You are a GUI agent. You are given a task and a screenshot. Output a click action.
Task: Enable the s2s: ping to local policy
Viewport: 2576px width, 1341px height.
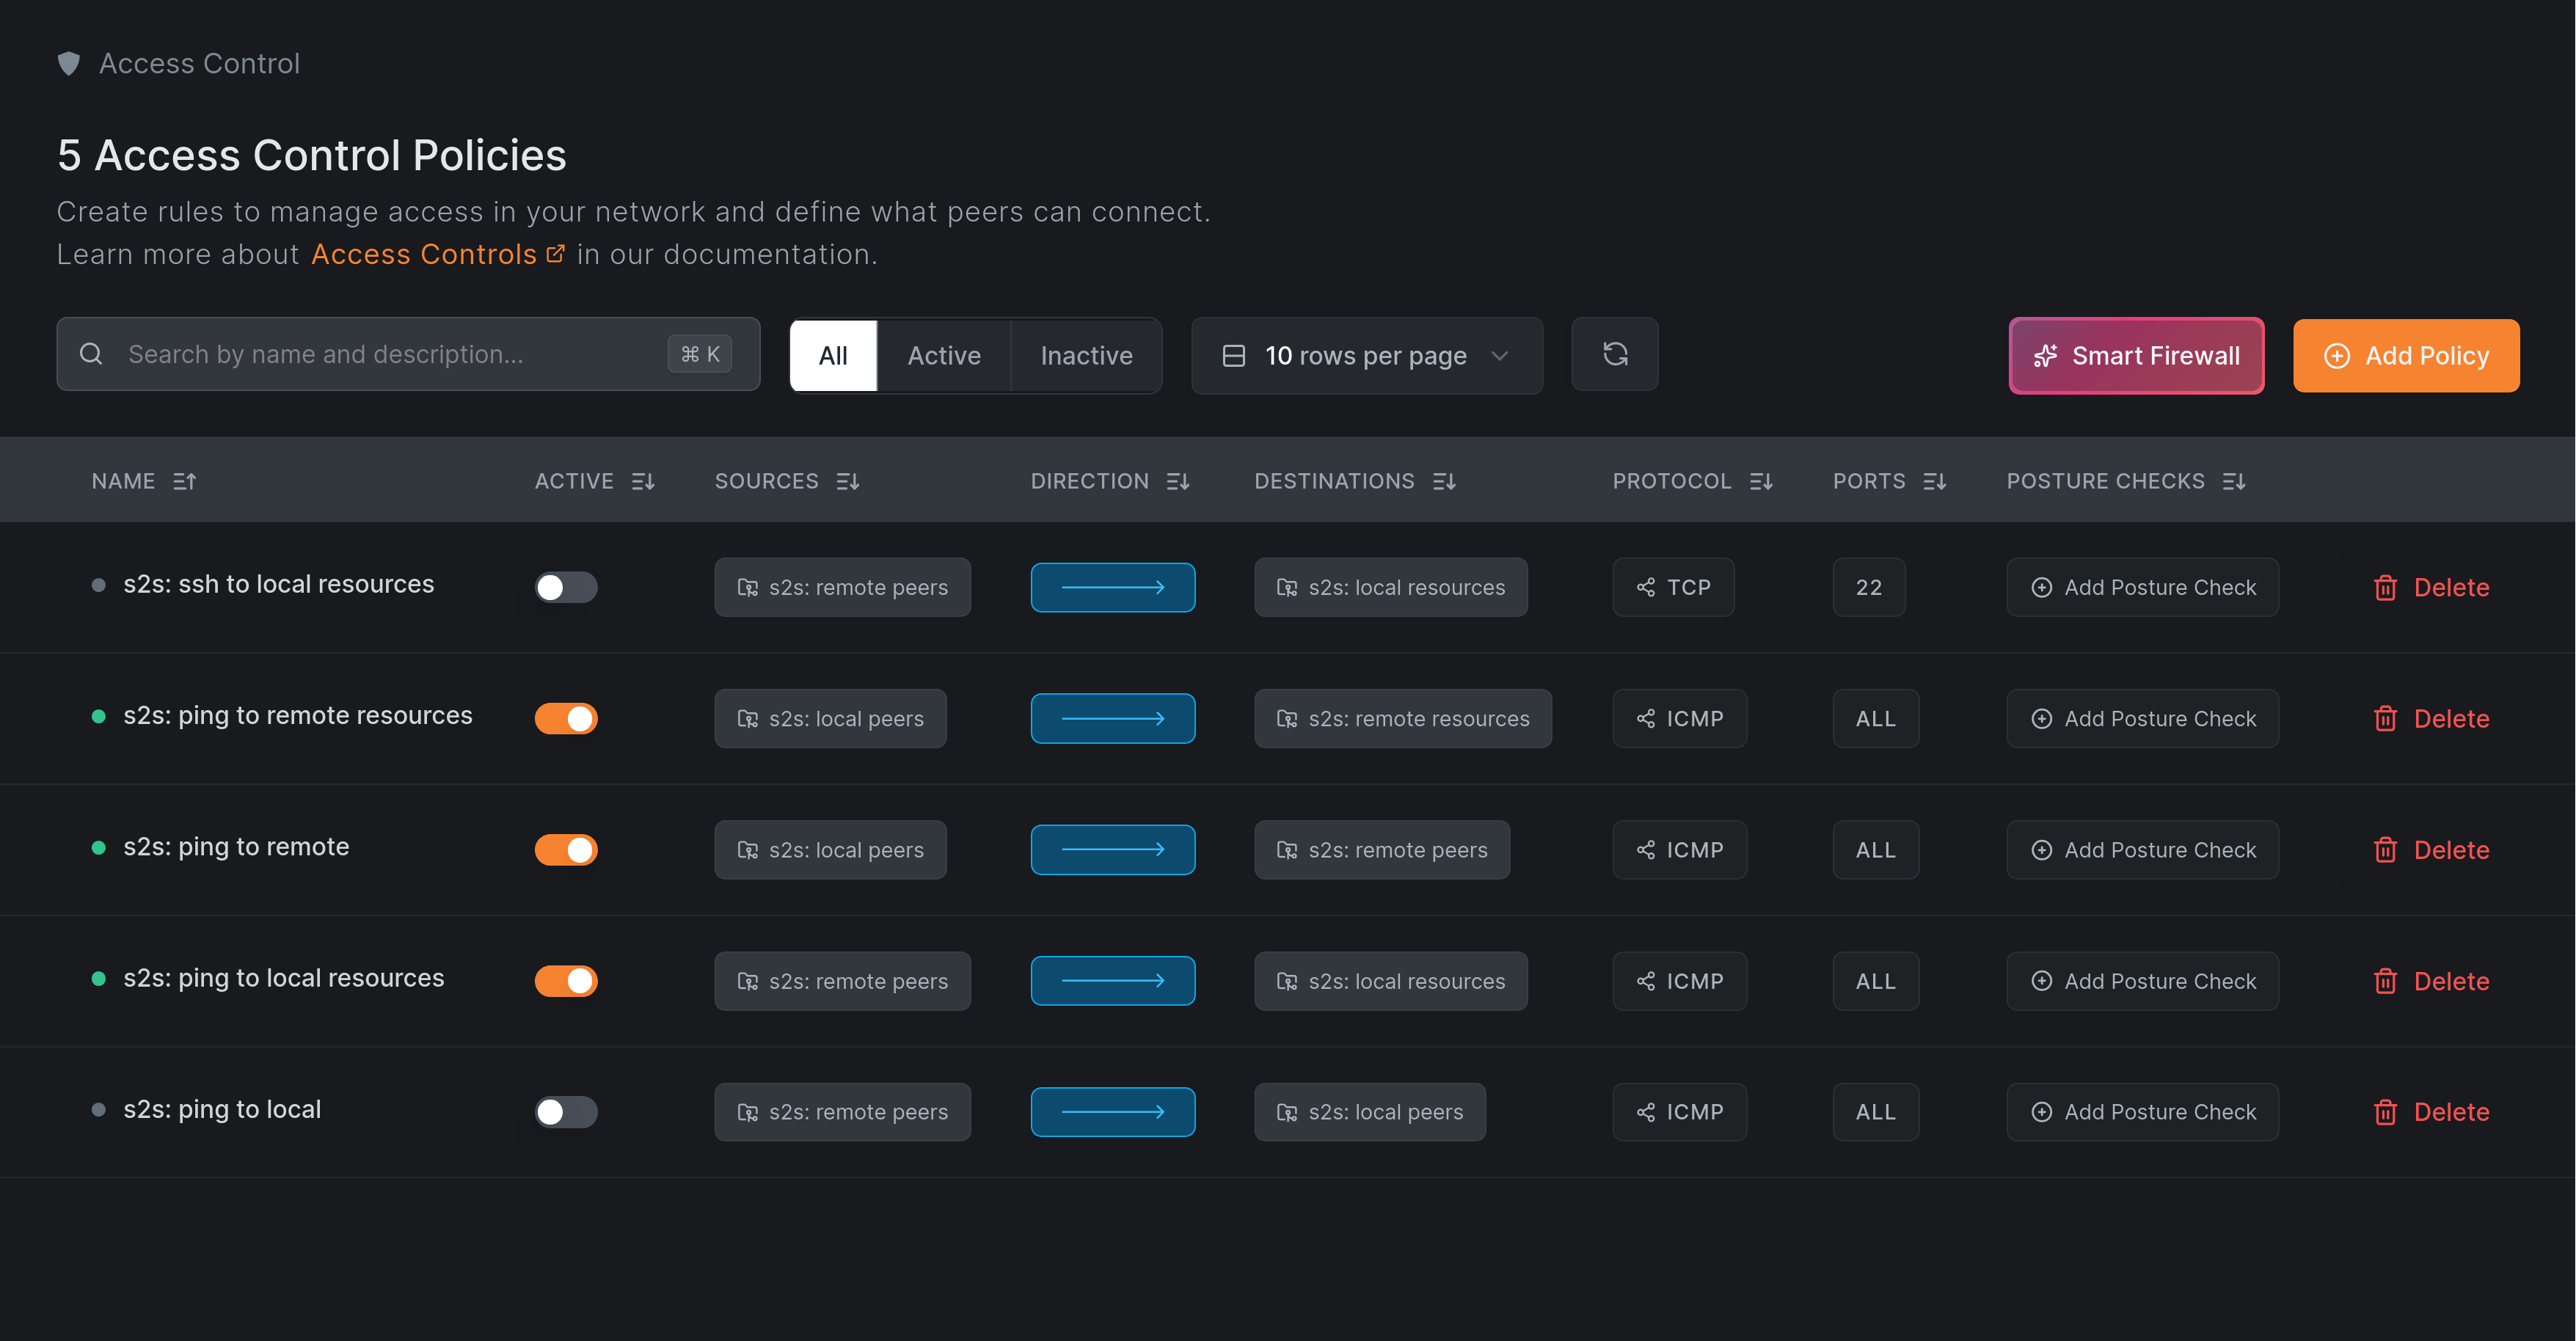point(566,1112)
